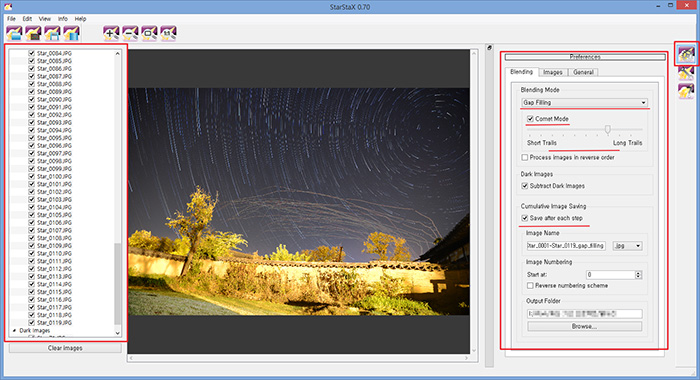700x380 pixels.
Task: Collapse the Dark Images tree node
Action: (14, 331)
